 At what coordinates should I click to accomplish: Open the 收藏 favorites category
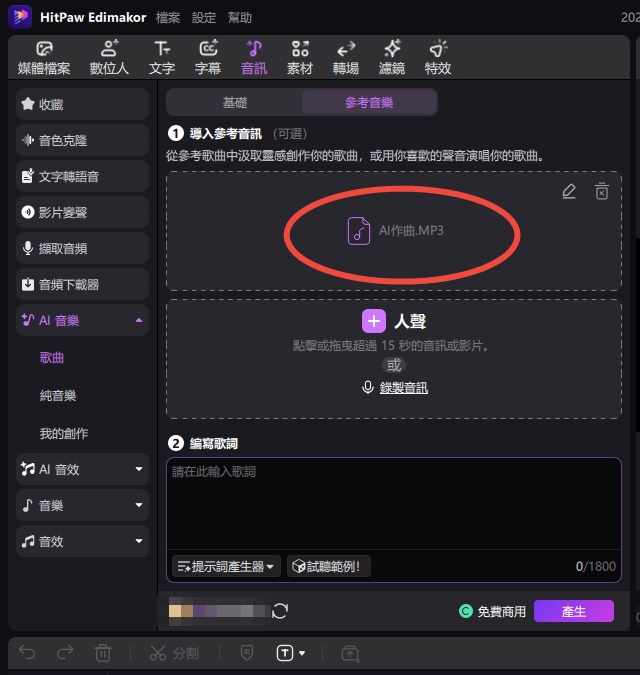pyautogui.click(x=83, y=104)
